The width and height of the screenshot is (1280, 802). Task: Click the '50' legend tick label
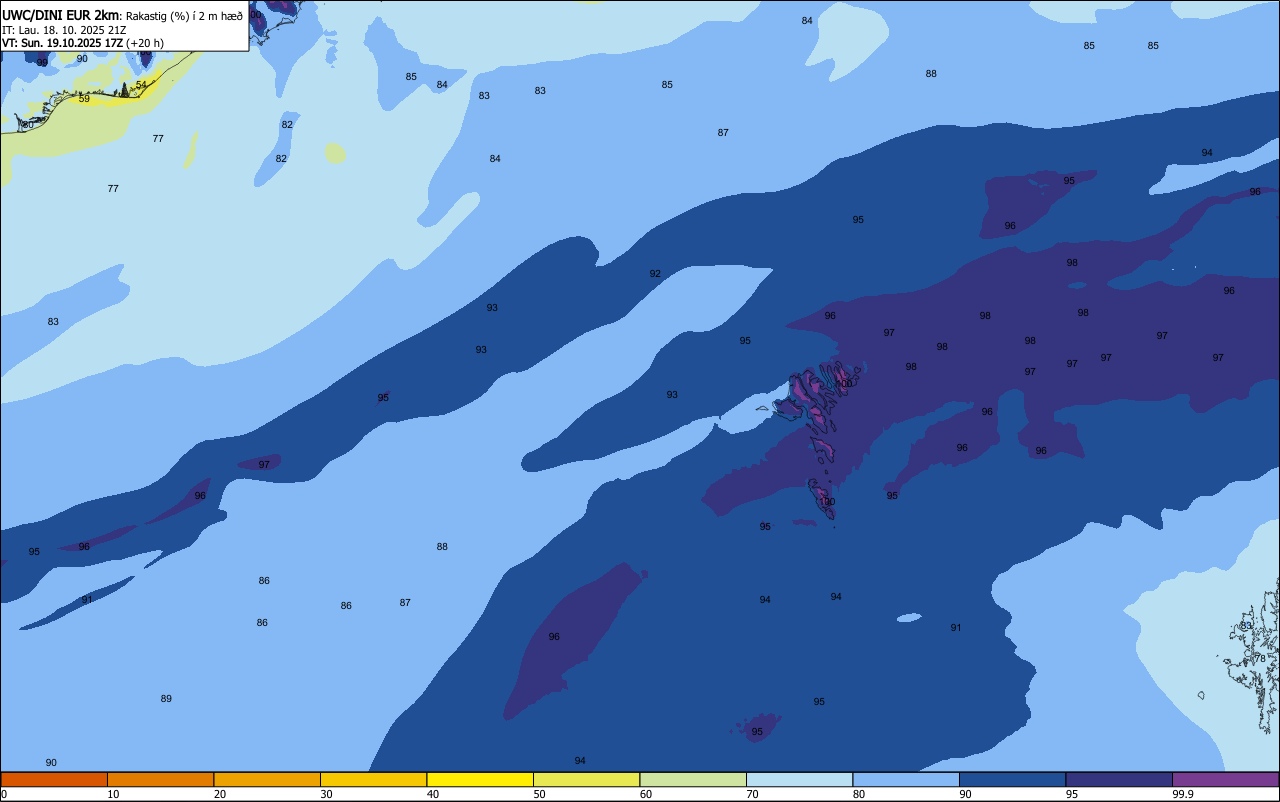[539, 794]
